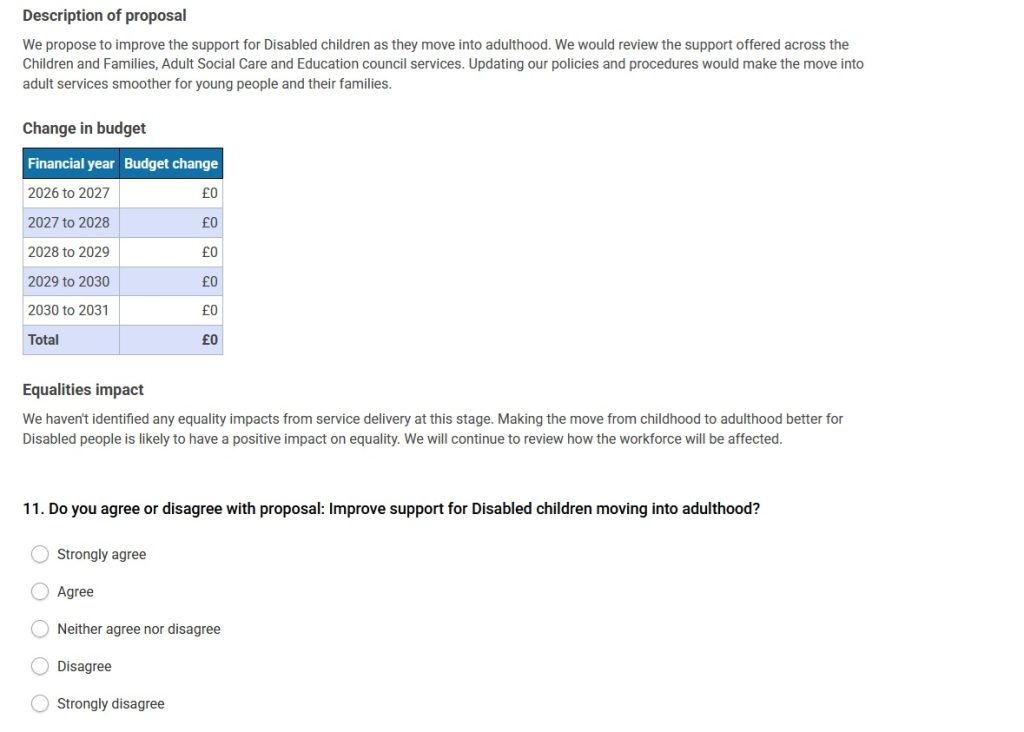Click the "Description of proposal" heading
The image size is (1024, 732).
(x=104, y=16)
